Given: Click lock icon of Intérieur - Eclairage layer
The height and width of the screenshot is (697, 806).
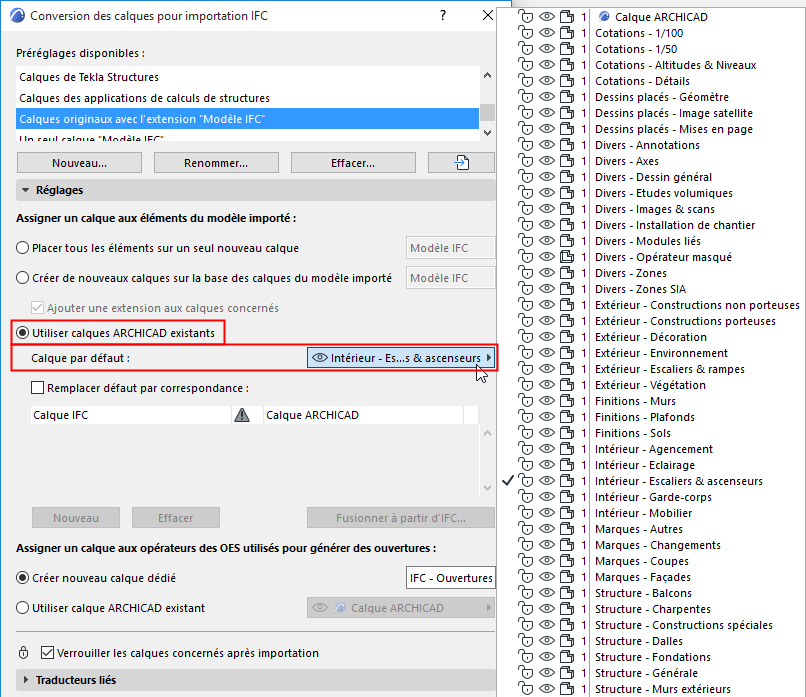Looking at the screenshot, I should tap(525, 465).
